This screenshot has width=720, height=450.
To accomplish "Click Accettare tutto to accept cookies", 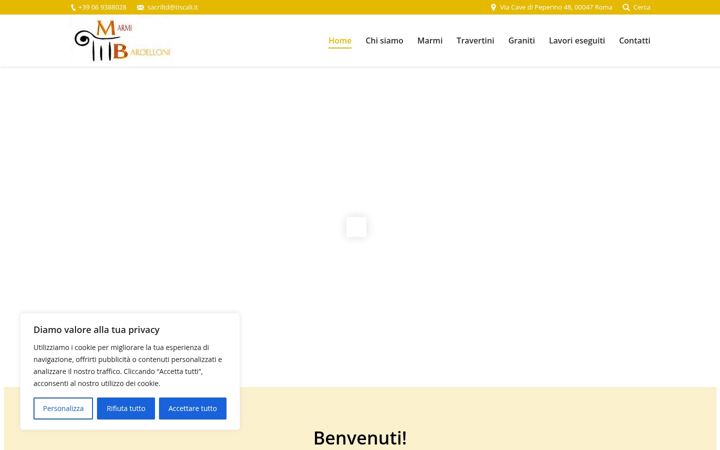I will [x=192, y=408].
